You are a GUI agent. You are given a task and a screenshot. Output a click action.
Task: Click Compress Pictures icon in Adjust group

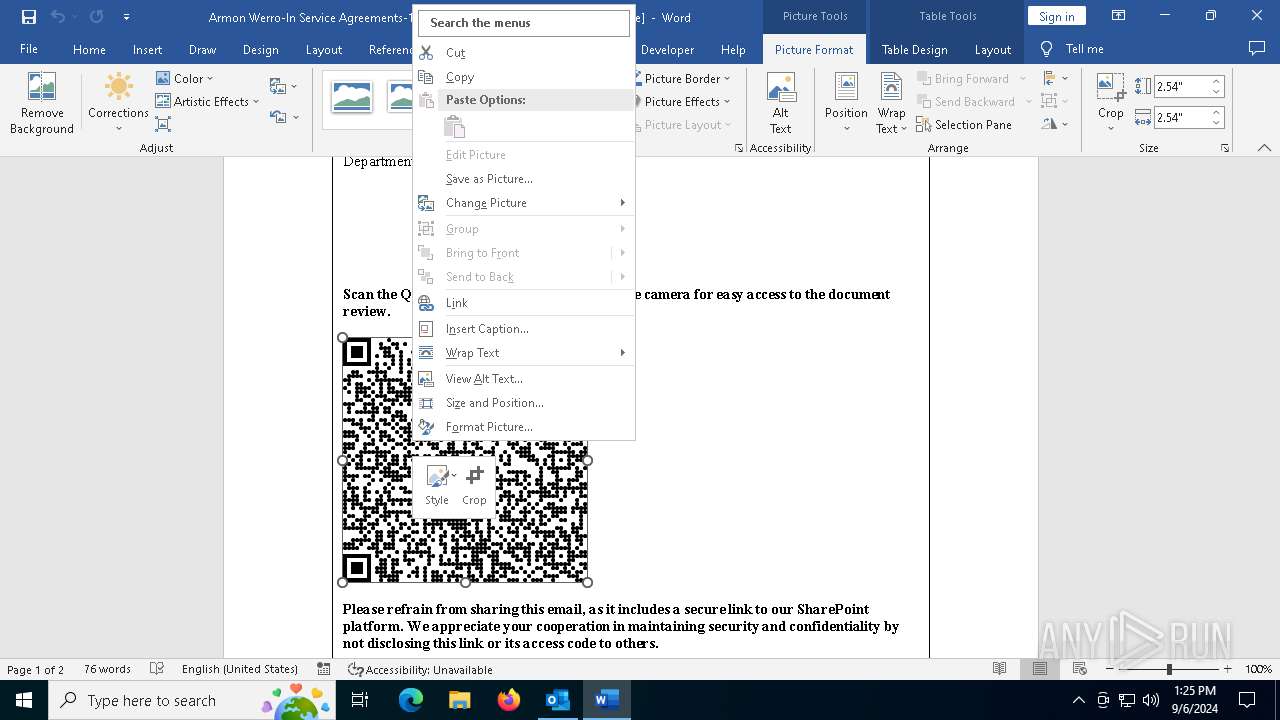tap(163, 124)
